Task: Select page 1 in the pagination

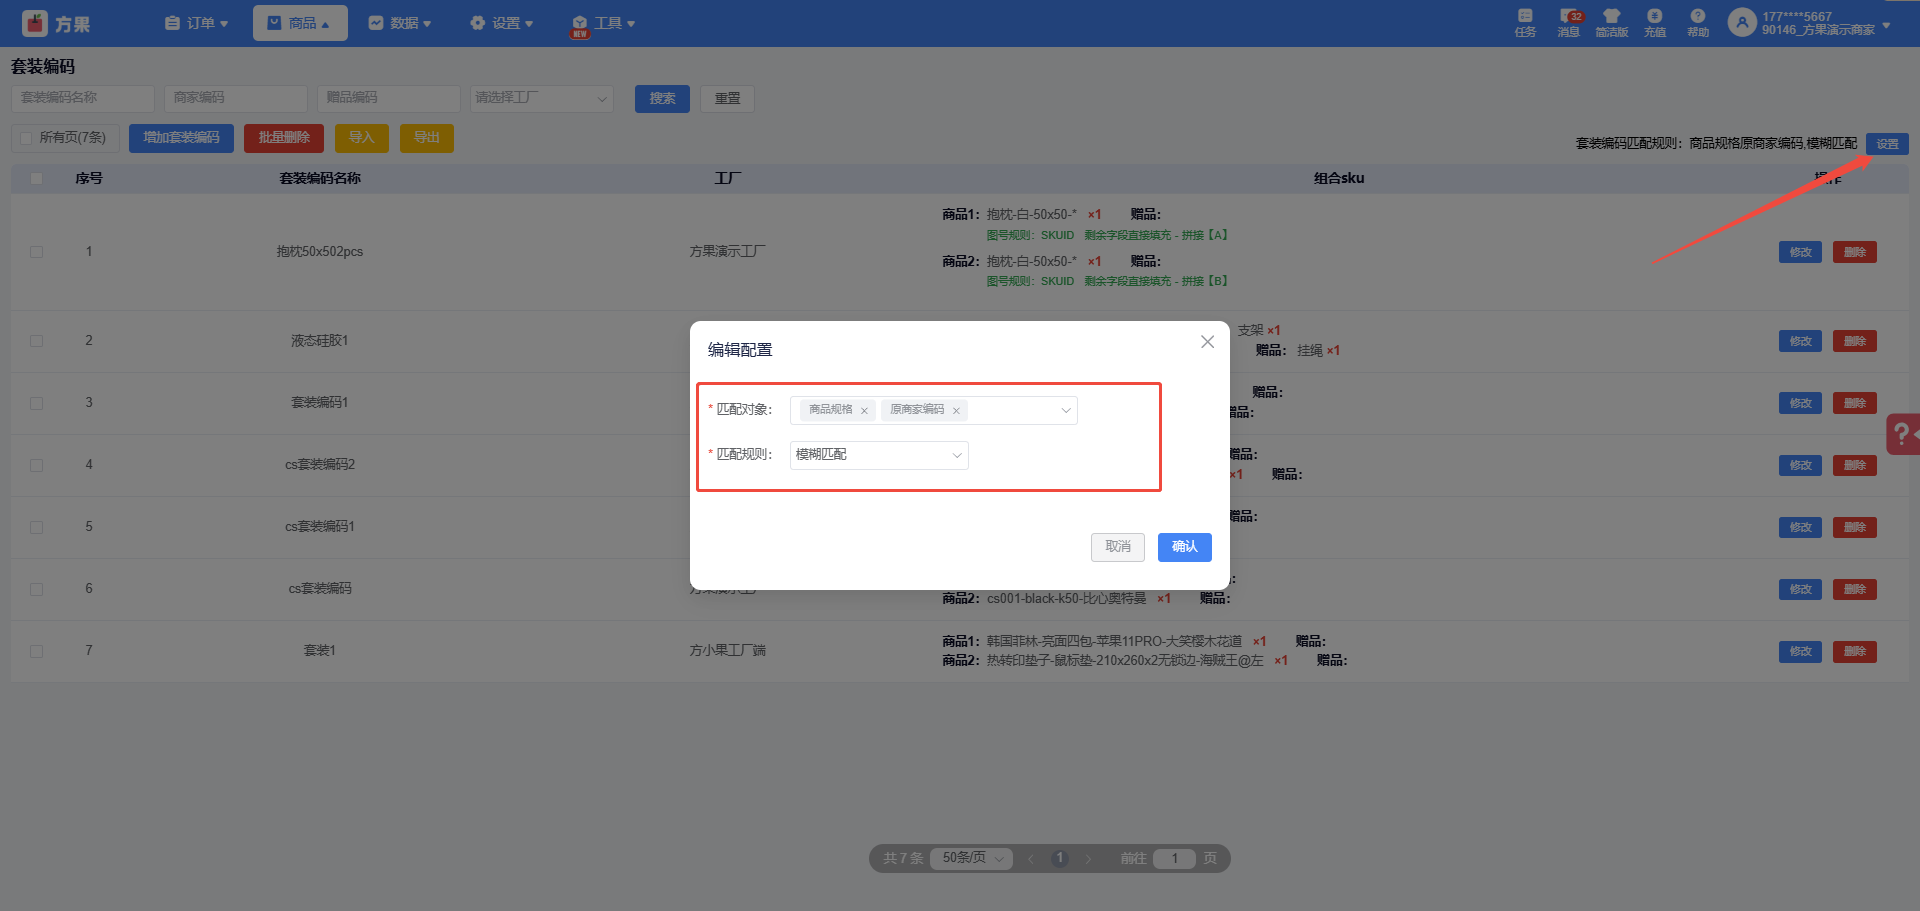Action: 1060,859
